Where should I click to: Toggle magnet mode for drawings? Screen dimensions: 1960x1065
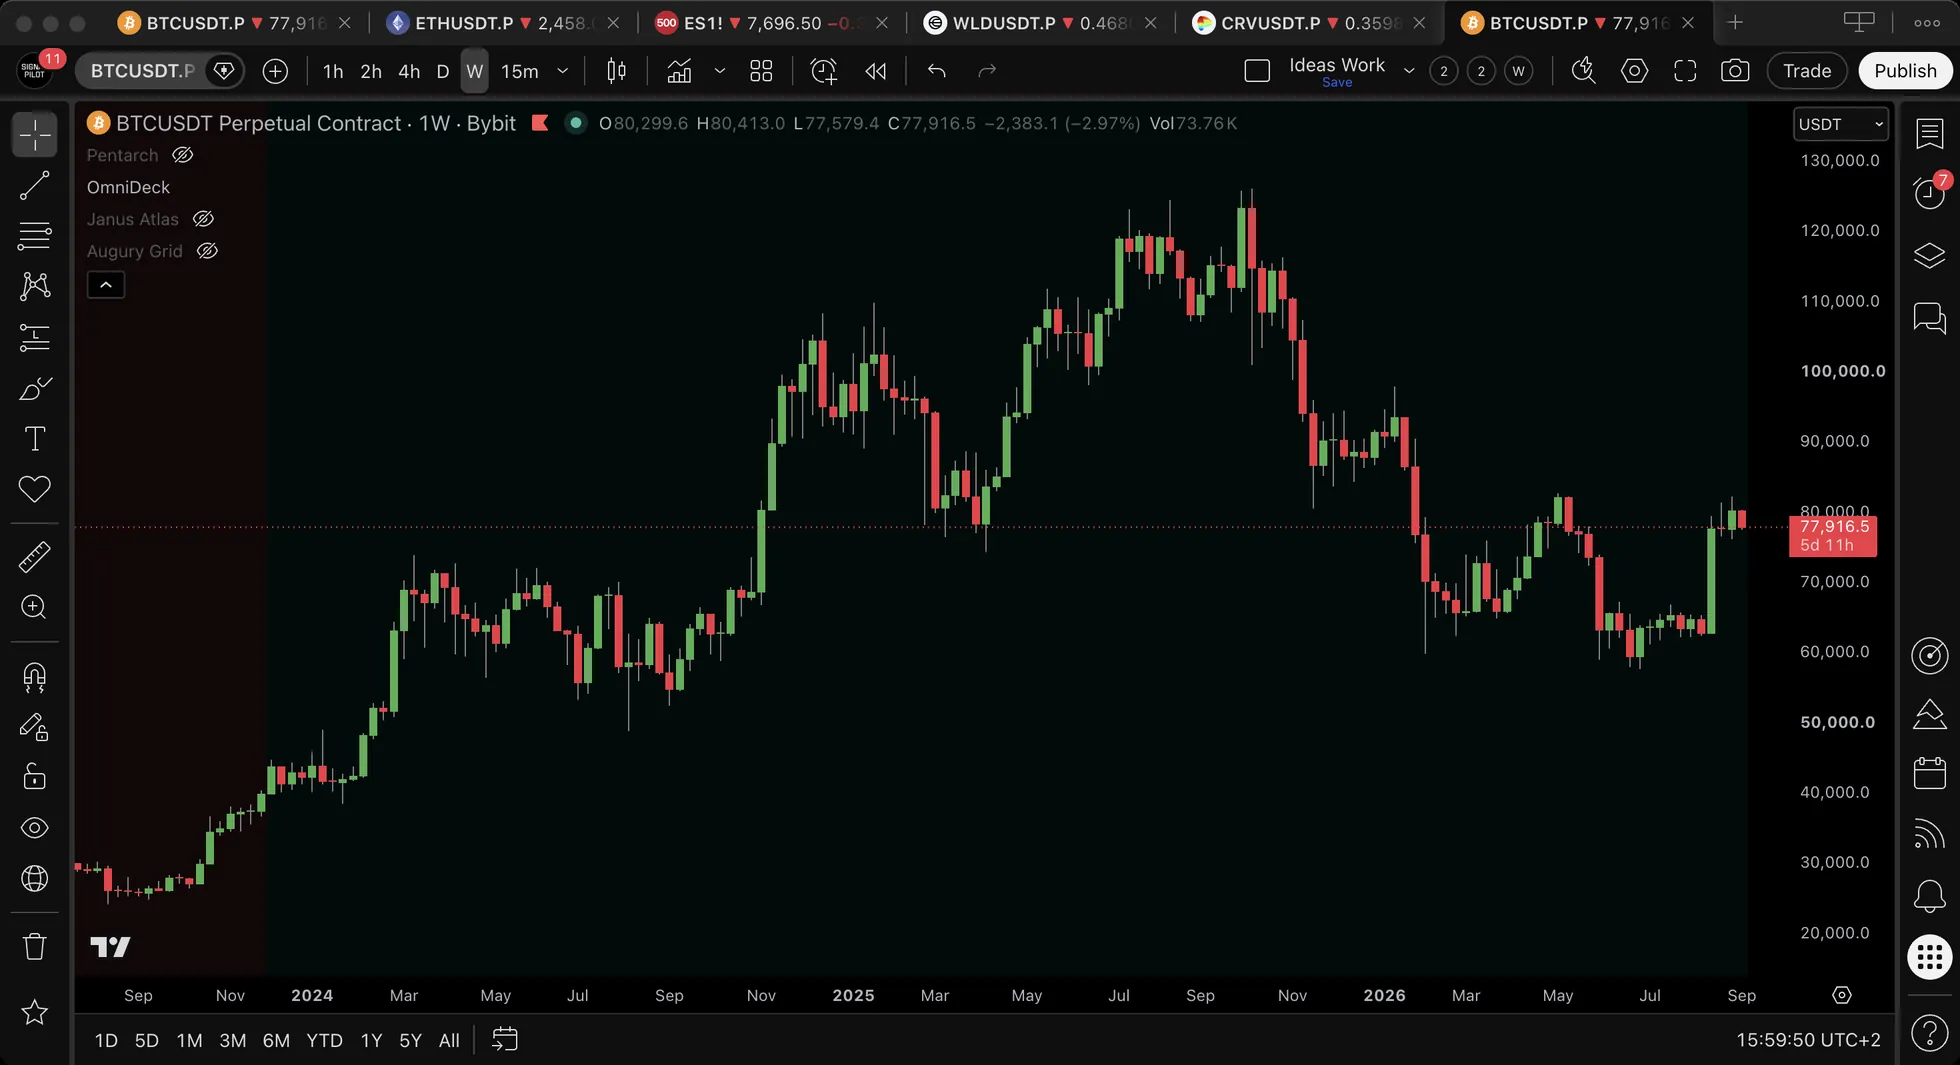34,677
